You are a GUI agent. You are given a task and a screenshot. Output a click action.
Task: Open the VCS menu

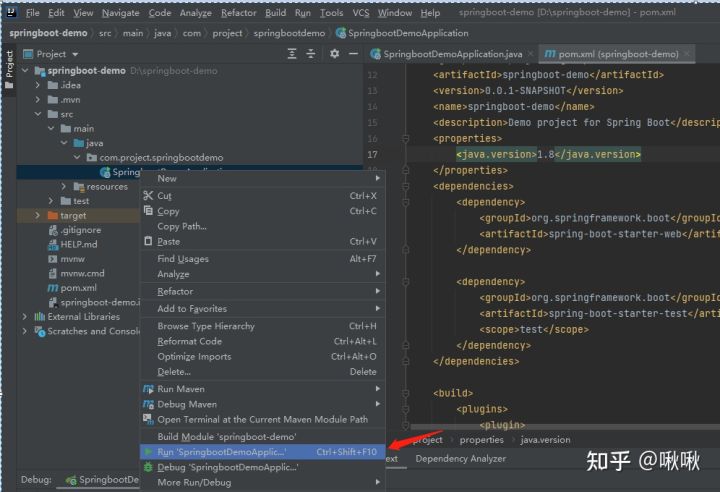point(361,13)
